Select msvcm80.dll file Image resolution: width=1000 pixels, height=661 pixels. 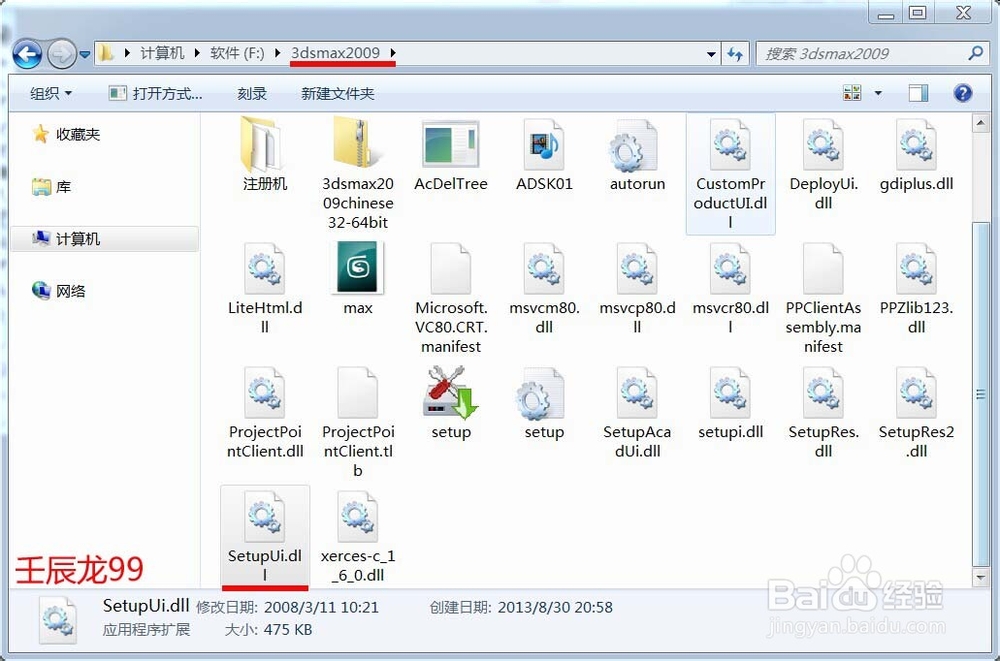pyautogui.click(x=544, y=288)
